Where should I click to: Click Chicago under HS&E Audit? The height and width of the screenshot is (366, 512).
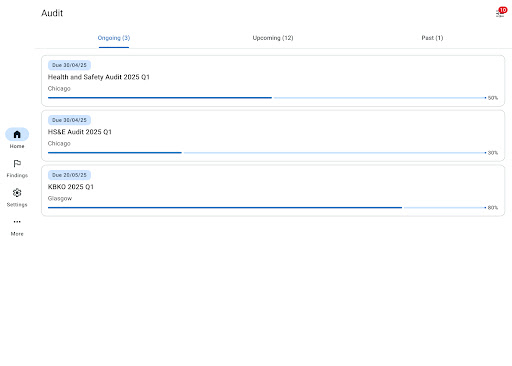pos(59,144)
